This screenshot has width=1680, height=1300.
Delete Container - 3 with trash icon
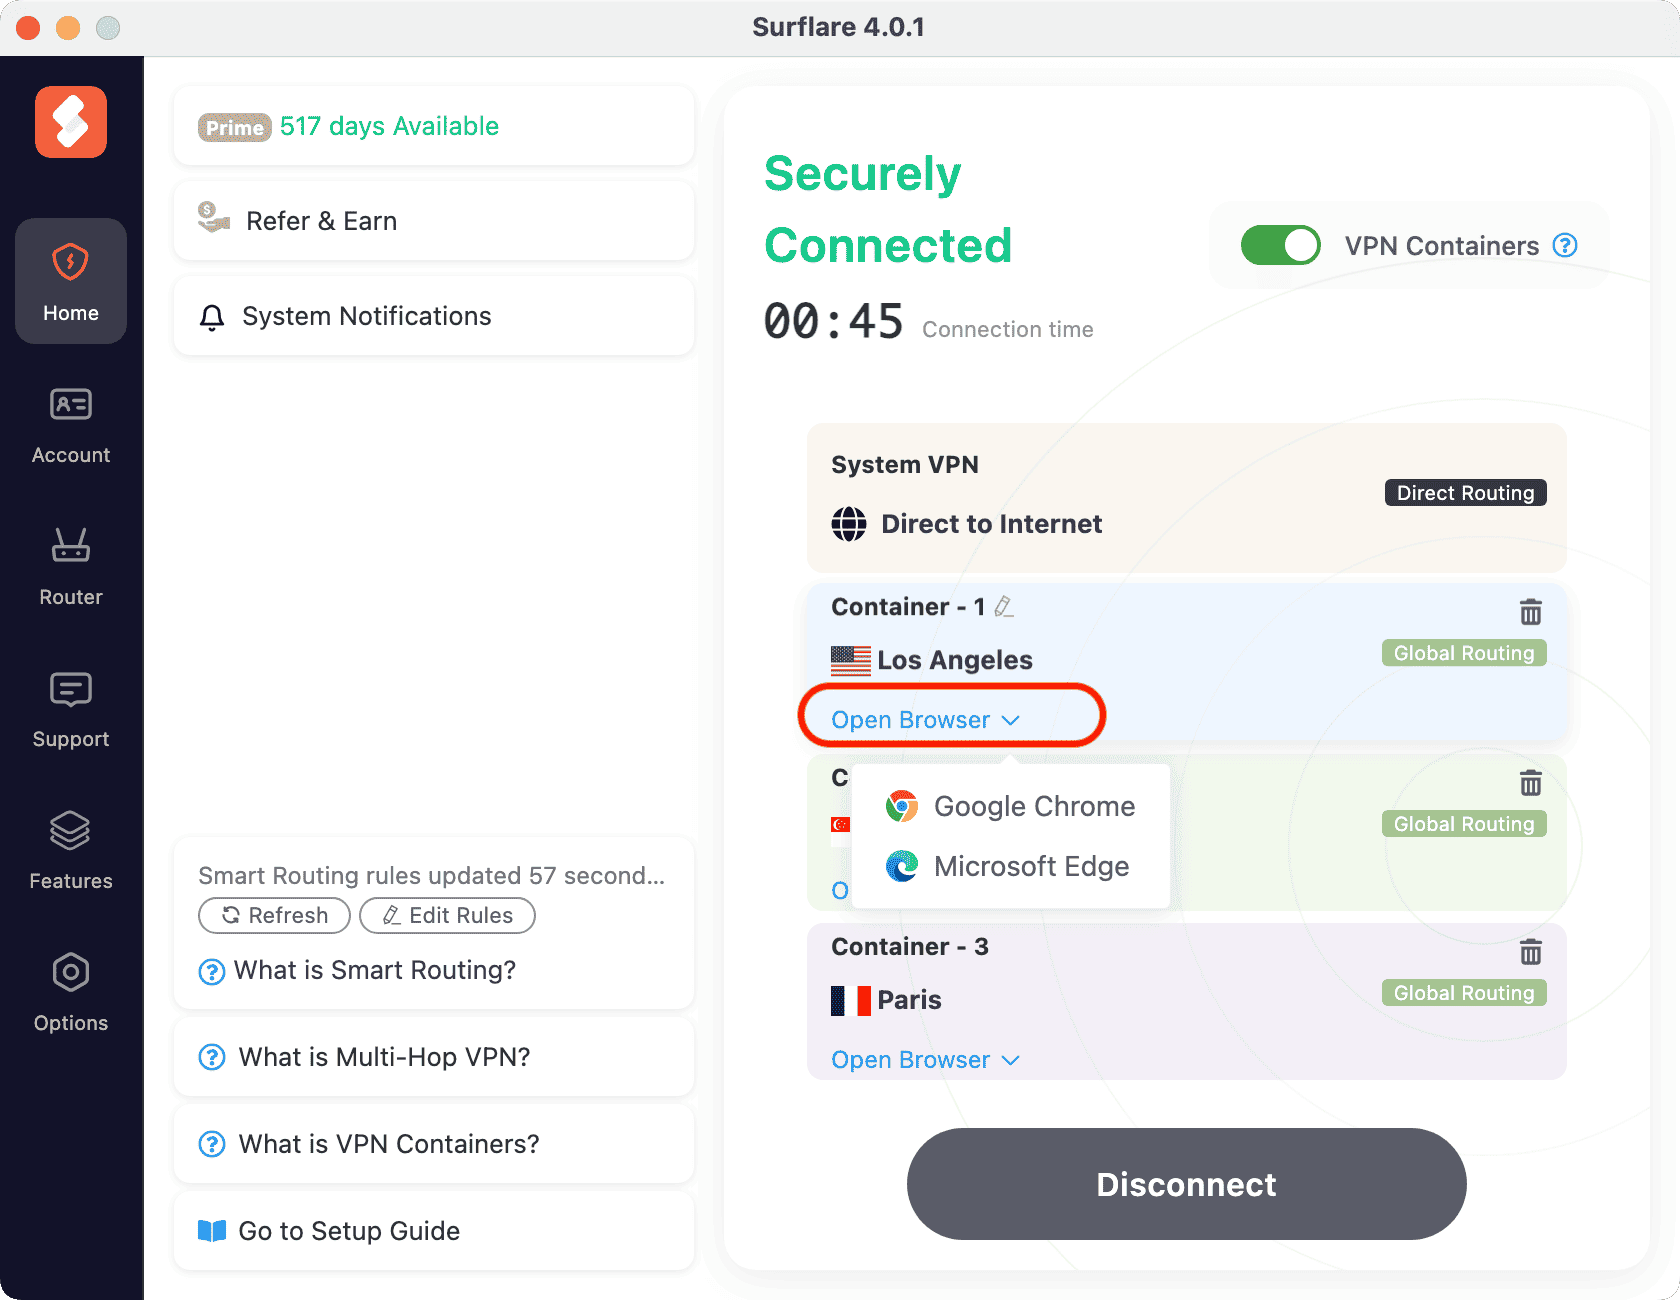[1530, 951]
